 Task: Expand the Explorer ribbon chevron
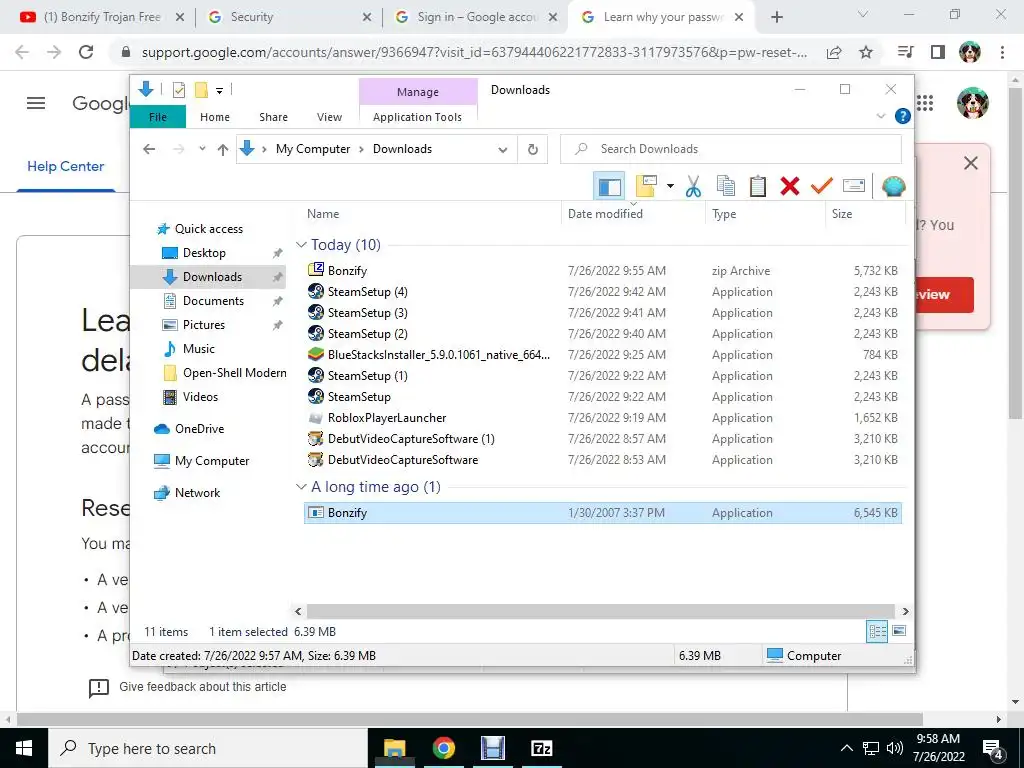pyautogui.click(x=880, y=116)
